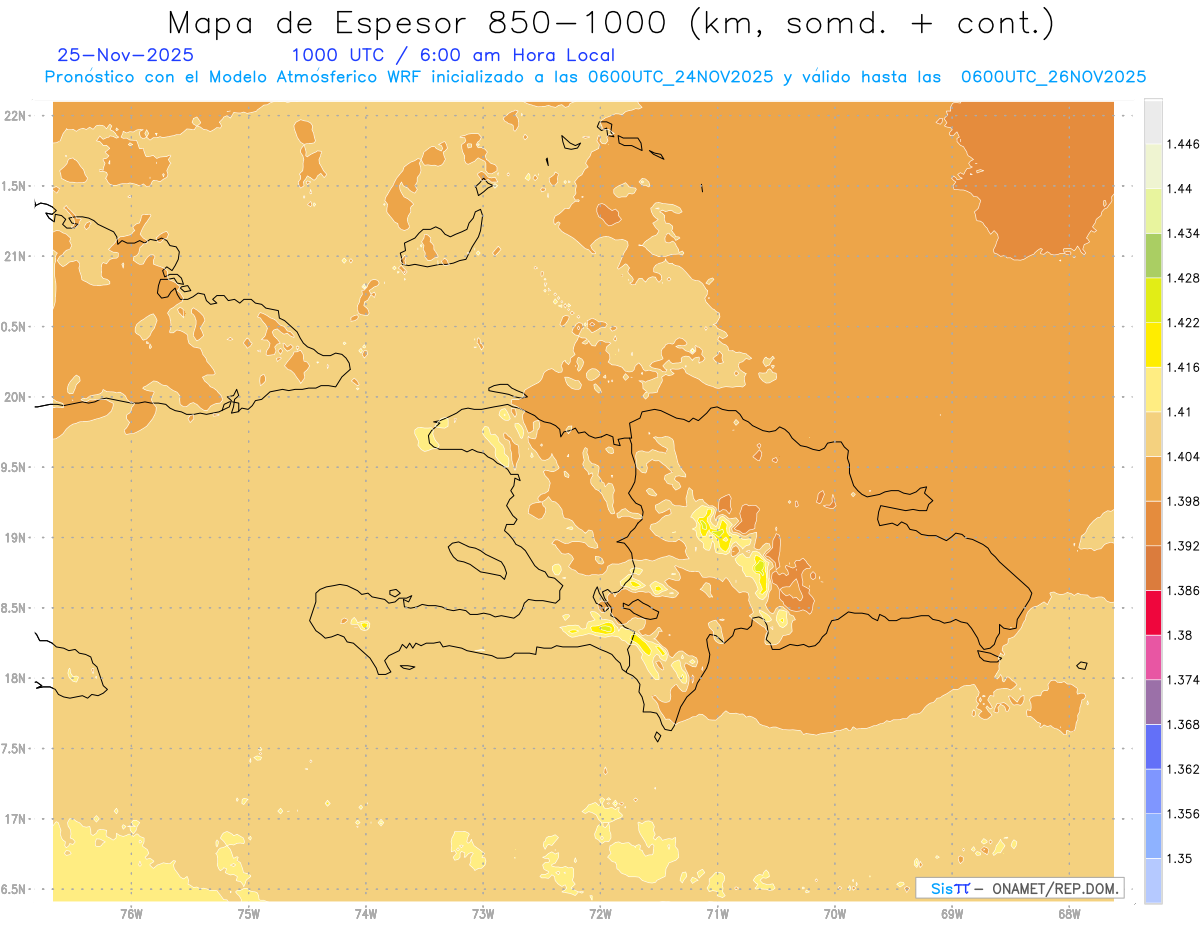
Task: Click the '72W' longitude label
Action: [600, 913]
